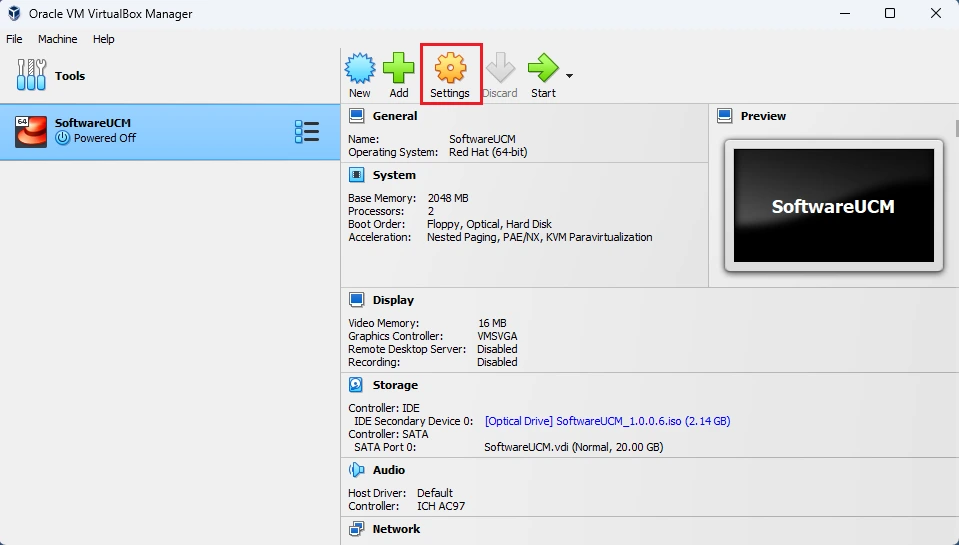Open the Network section heading

(396, 529)
